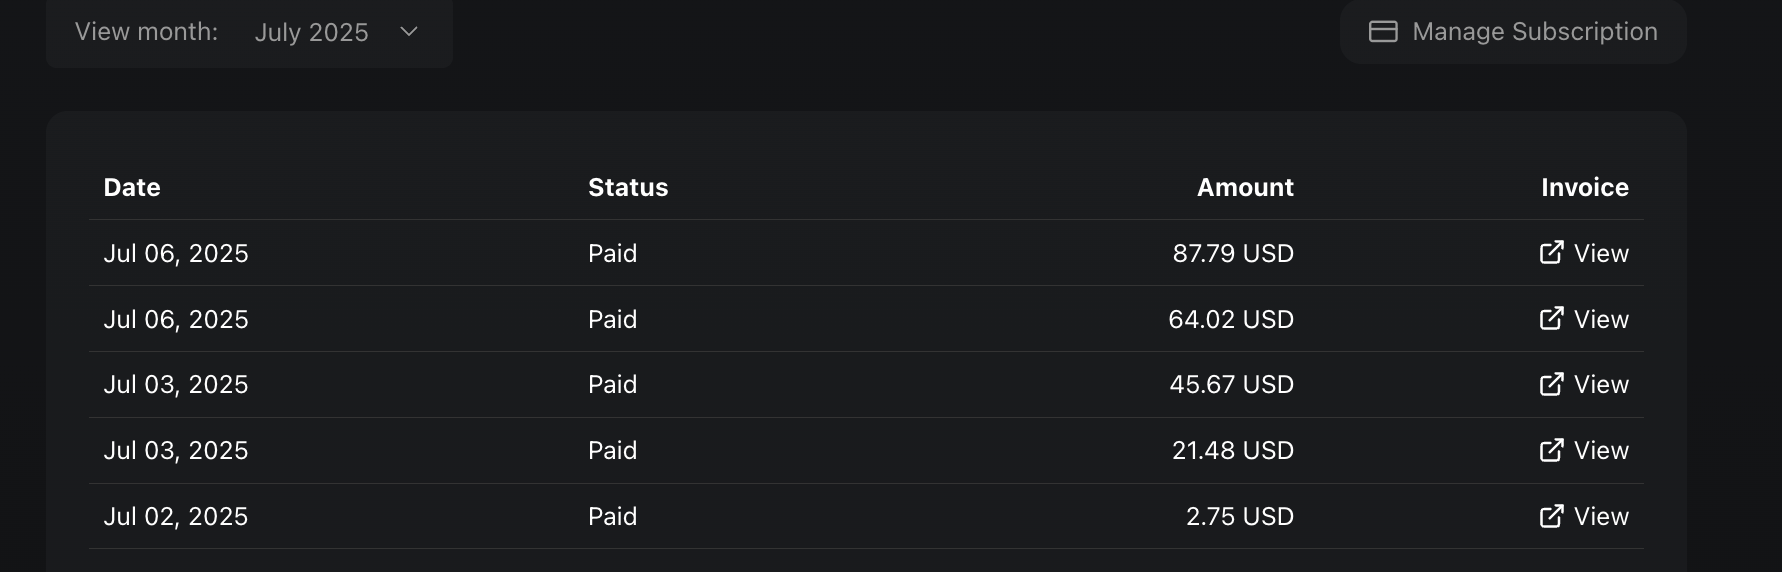Image resolution: width=1782 pixels, height=572 pixels.
Task: Open the July 2025 month selector
Action: [x=336, y=32]
